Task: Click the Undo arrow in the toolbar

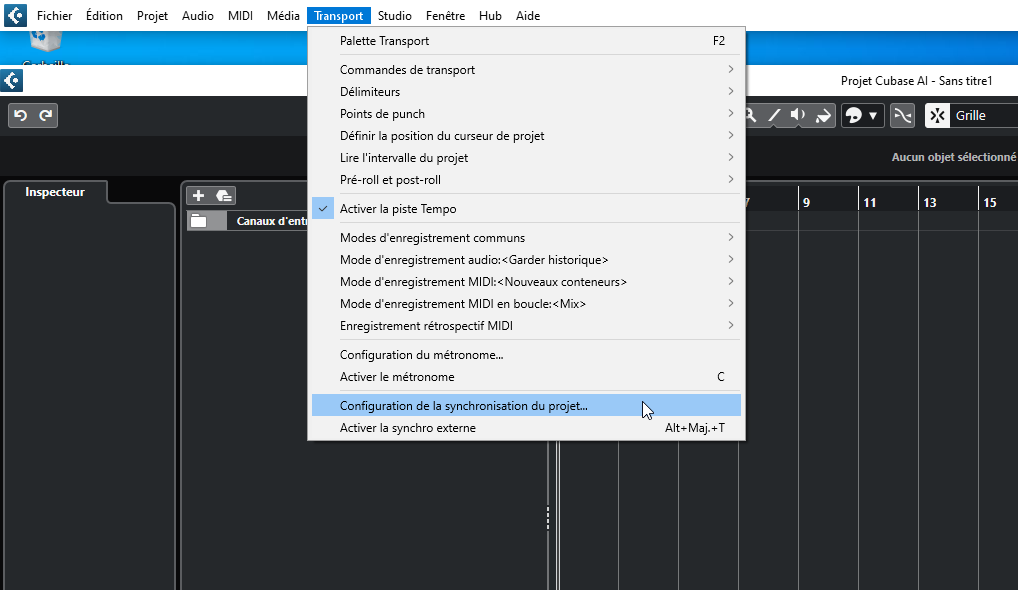Action: point(21,116)
